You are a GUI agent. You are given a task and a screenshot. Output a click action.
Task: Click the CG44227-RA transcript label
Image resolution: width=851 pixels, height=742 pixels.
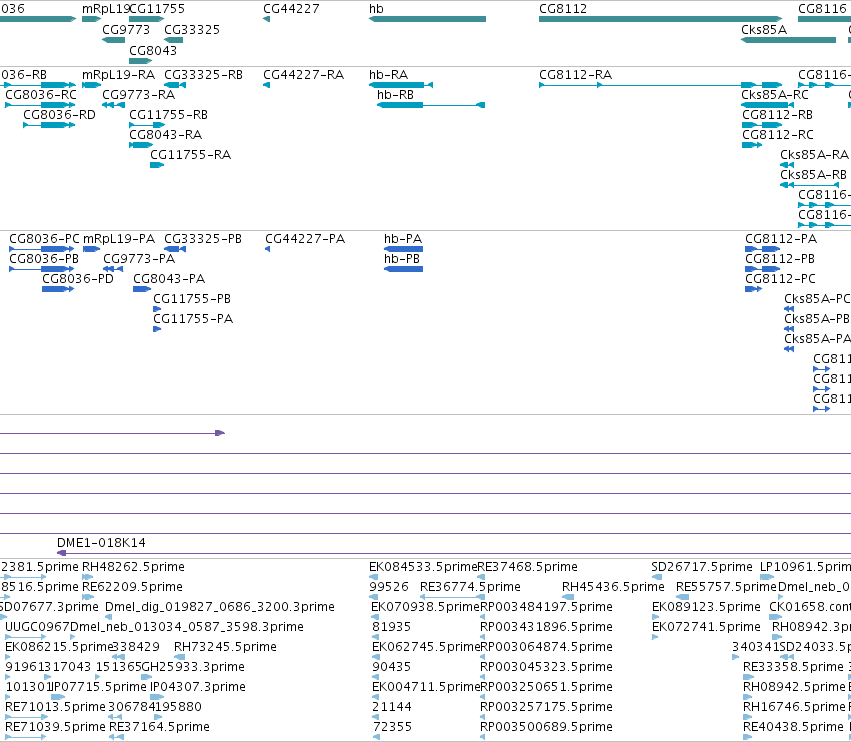click(303, 75)
